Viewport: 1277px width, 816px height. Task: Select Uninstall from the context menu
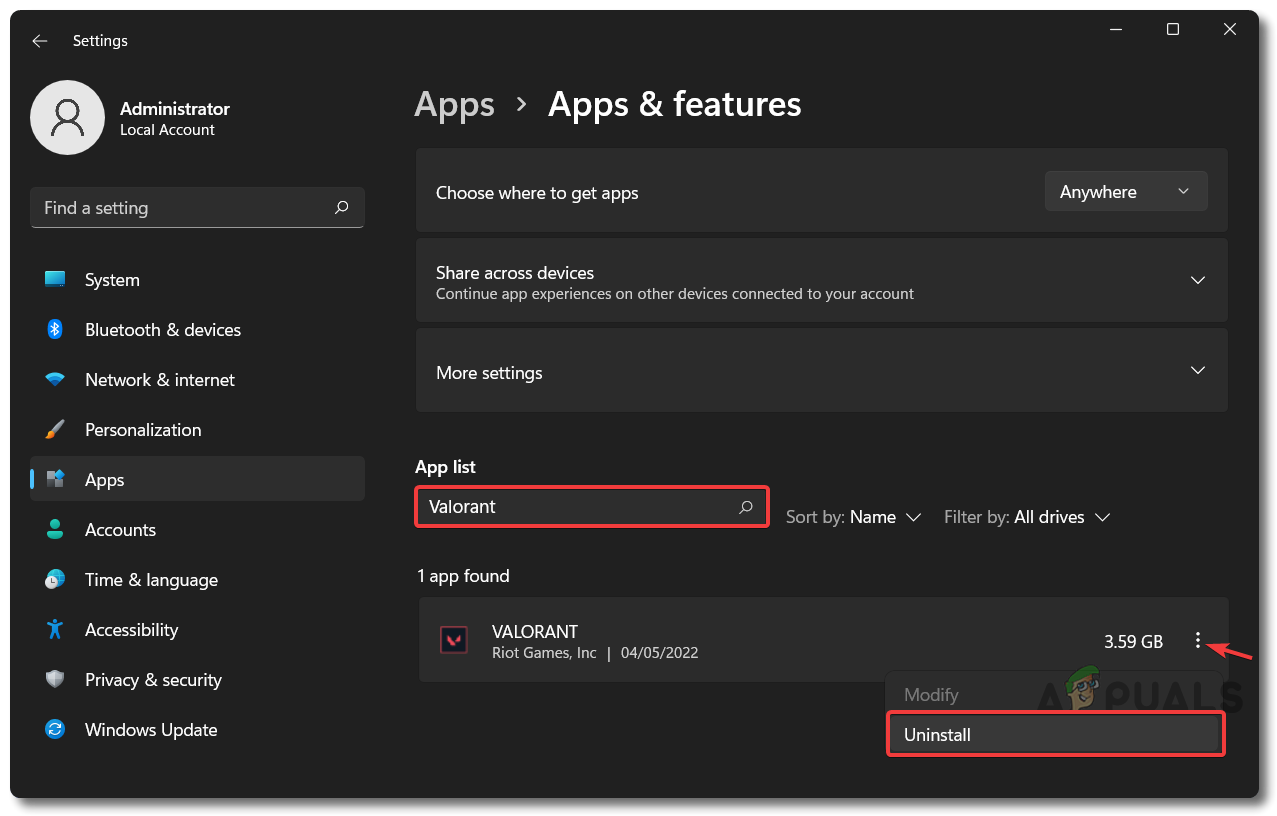coord(1055,735)
